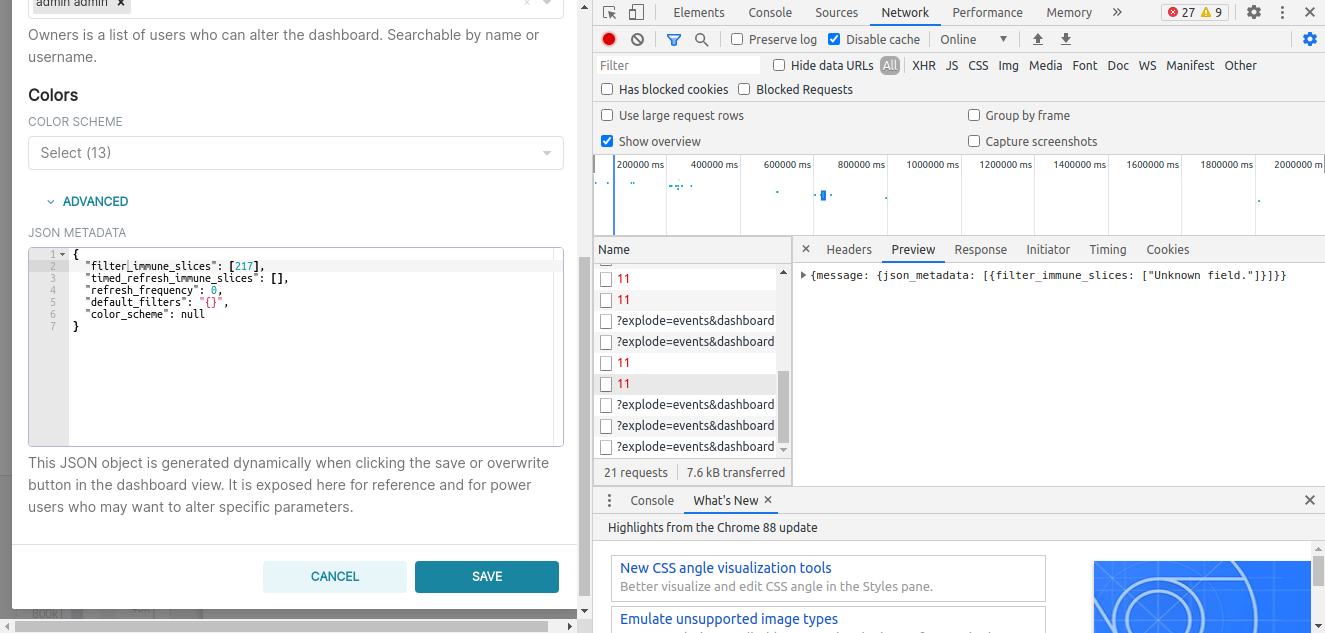This screenshot has height=633, width=1325.
Task: Open the Sources tab
Action: (x=837, y=13)
